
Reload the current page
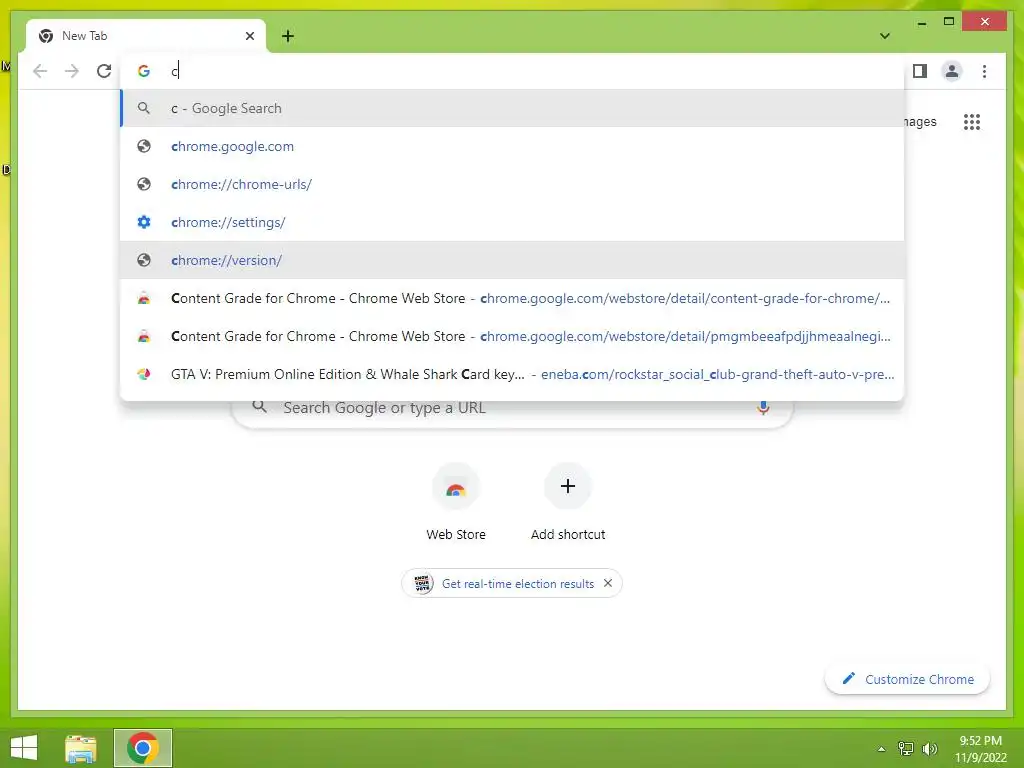click(x=104, y=71)
